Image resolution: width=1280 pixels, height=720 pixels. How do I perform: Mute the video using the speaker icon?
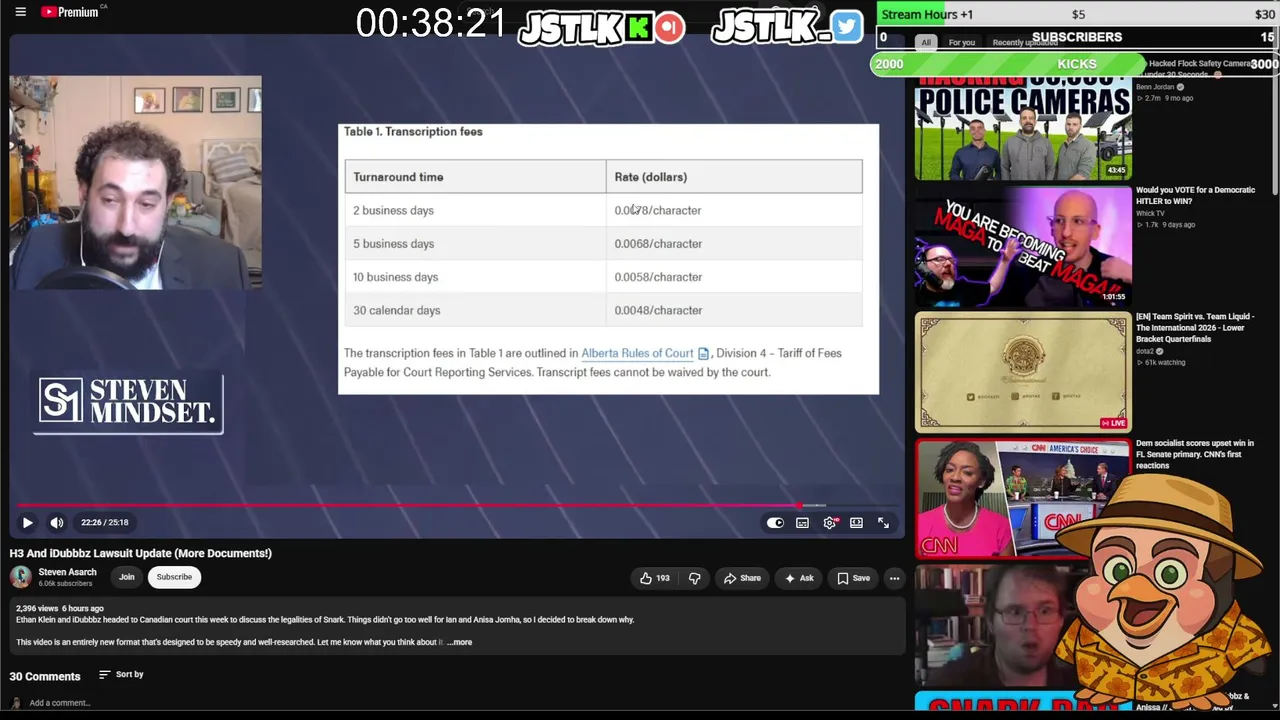57,522
